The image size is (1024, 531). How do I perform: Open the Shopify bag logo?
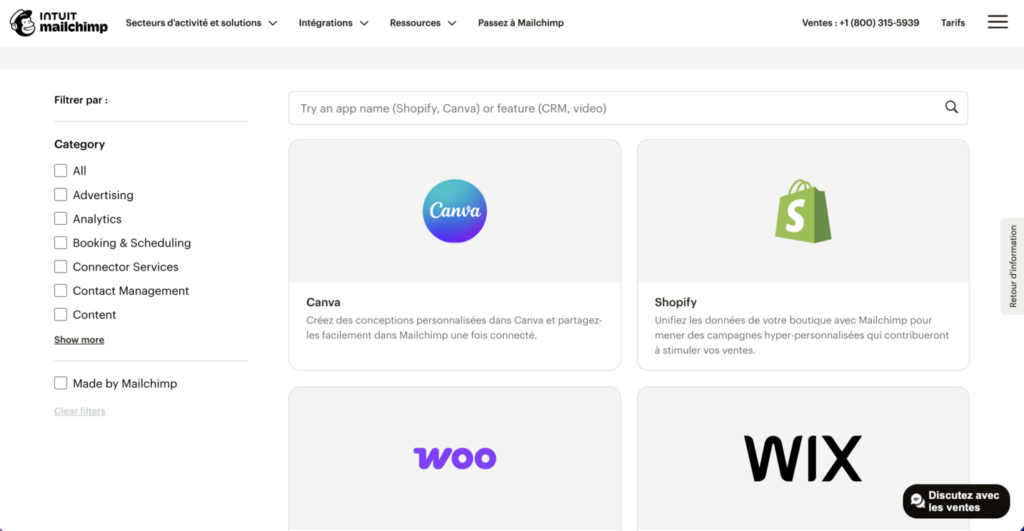803,211
